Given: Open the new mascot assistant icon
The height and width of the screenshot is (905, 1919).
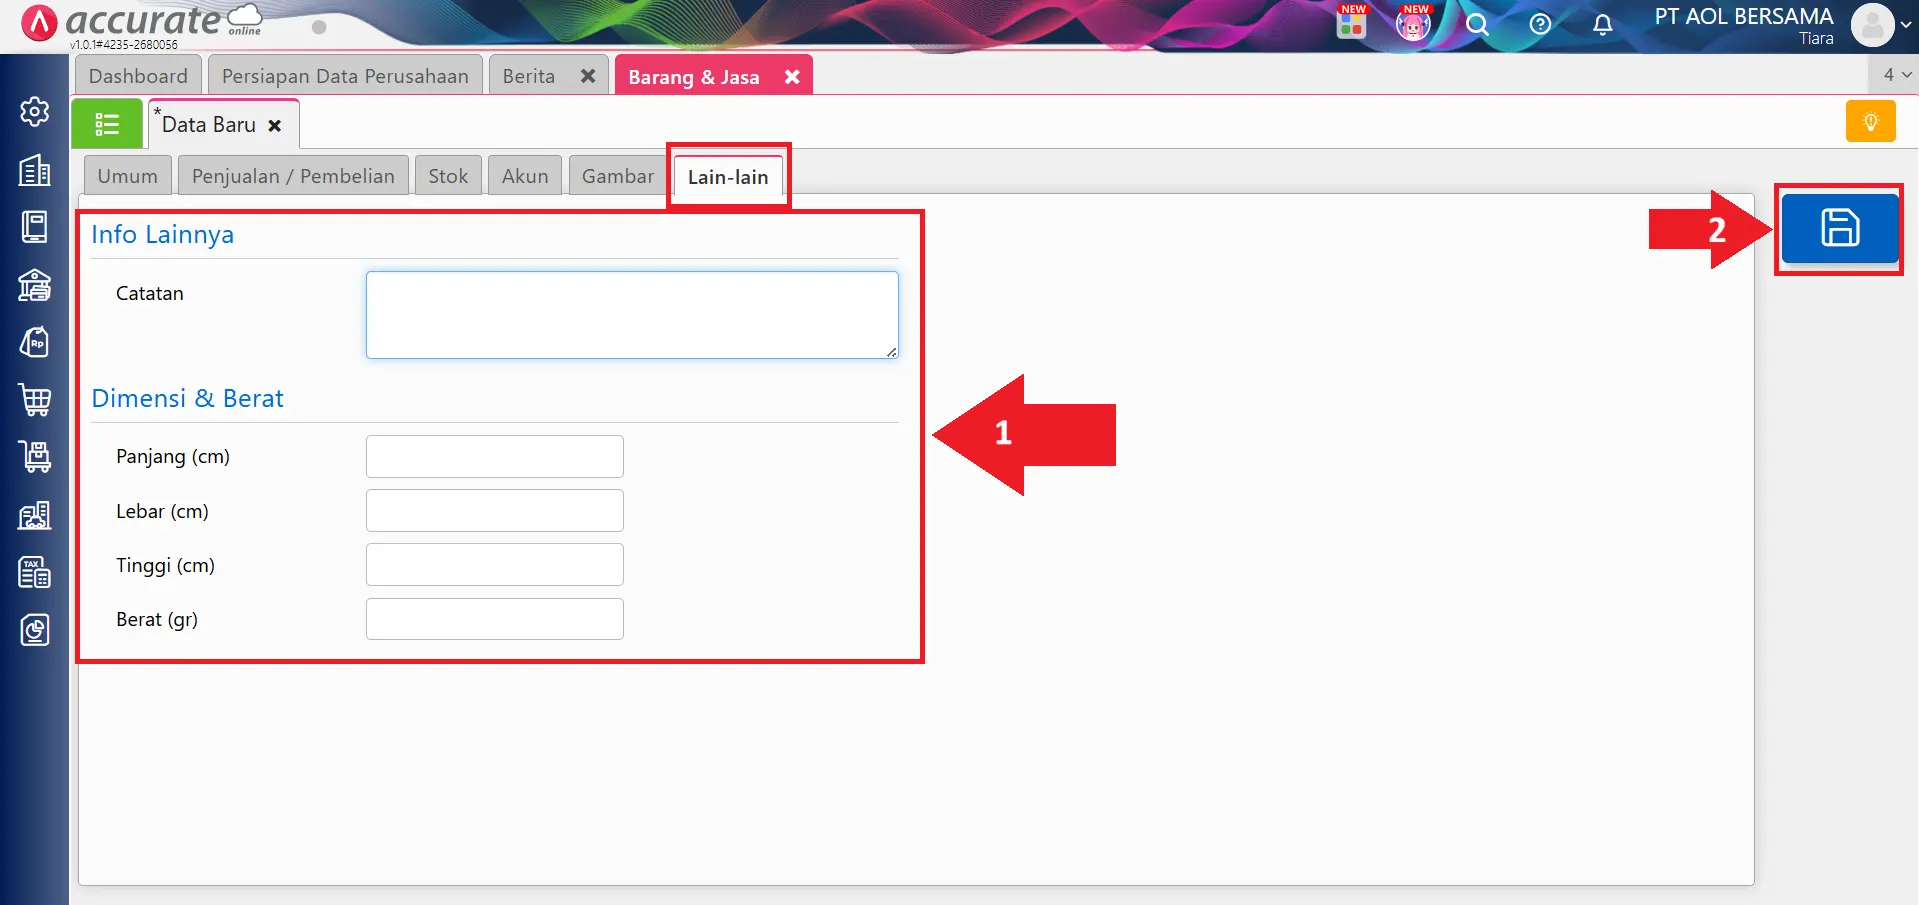Looking at the screenshot, I should coord(1413,23).
